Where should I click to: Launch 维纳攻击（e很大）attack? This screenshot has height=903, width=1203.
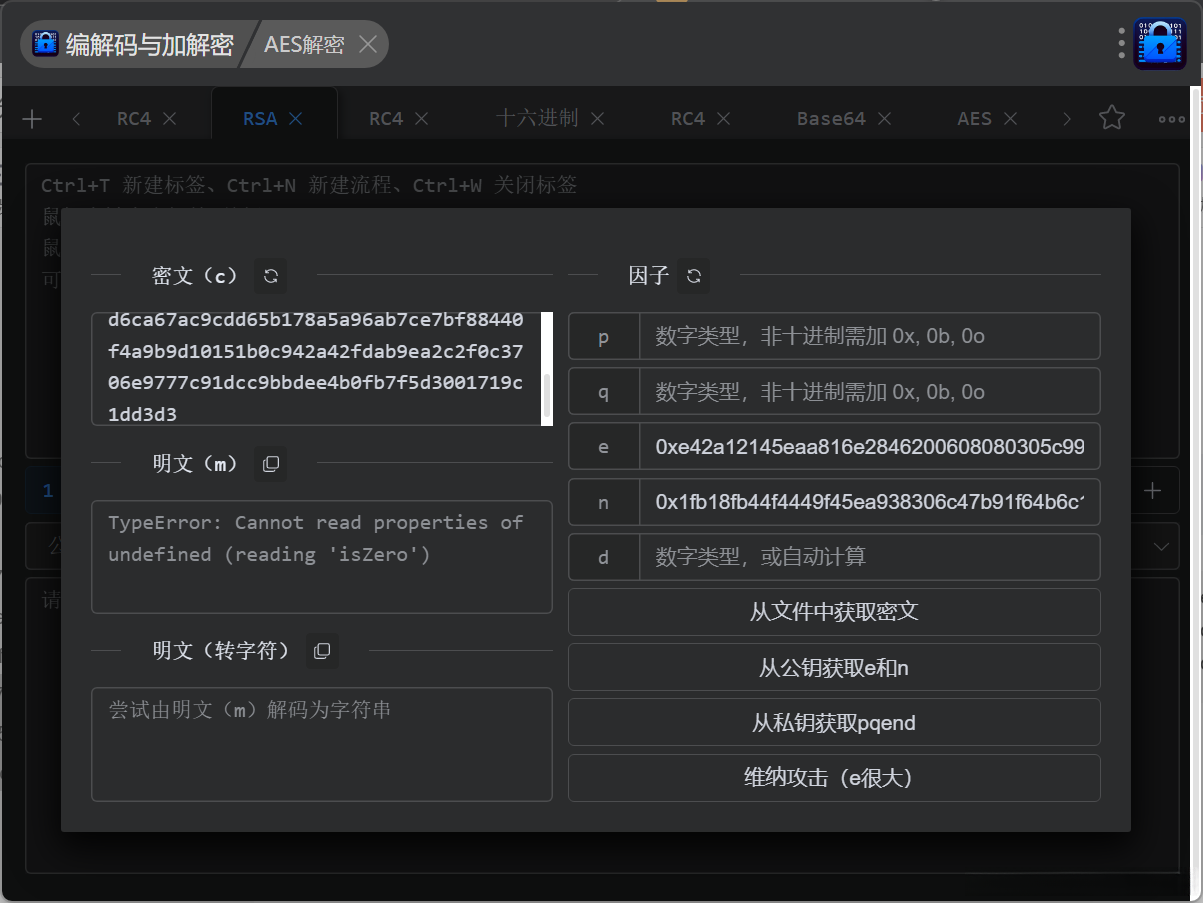click(834, 778)
